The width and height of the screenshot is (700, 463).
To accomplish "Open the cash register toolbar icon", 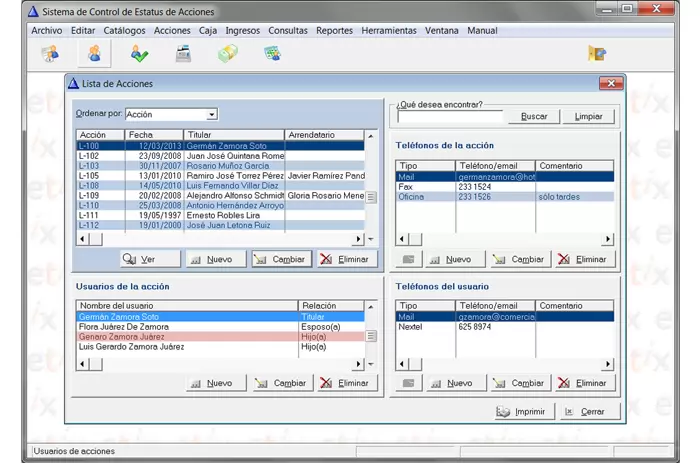I will click(x=183, y=54).
